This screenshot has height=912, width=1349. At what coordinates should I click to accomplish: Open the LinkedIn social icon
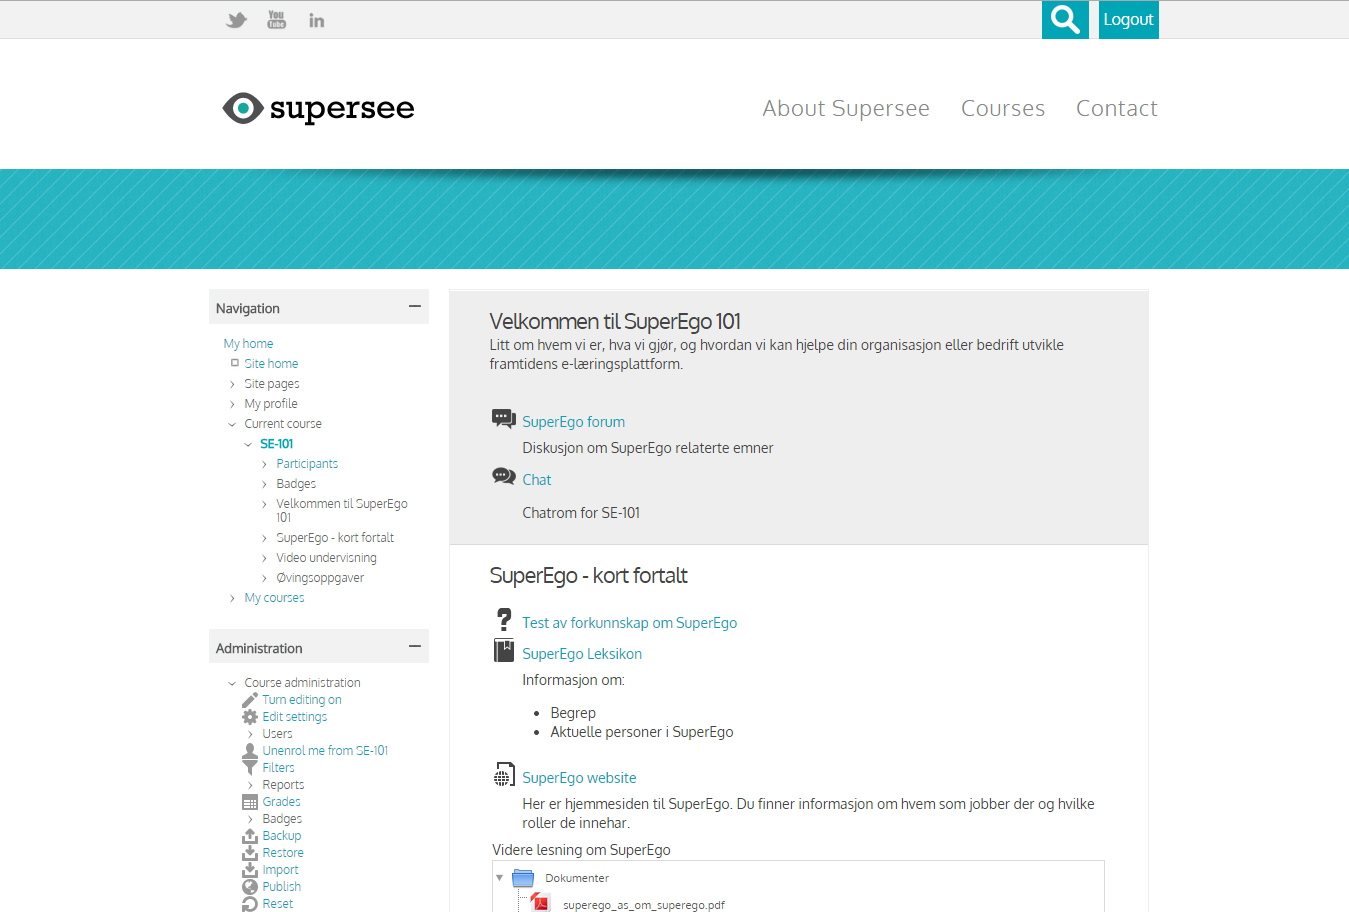pos(316,20)
